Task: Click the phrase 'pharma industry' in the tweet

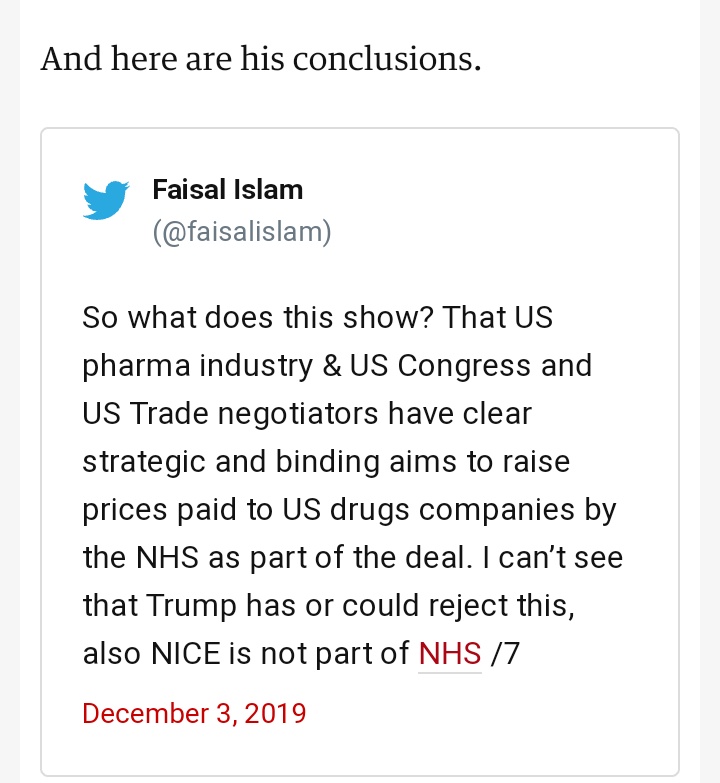Action: (197, 365)
